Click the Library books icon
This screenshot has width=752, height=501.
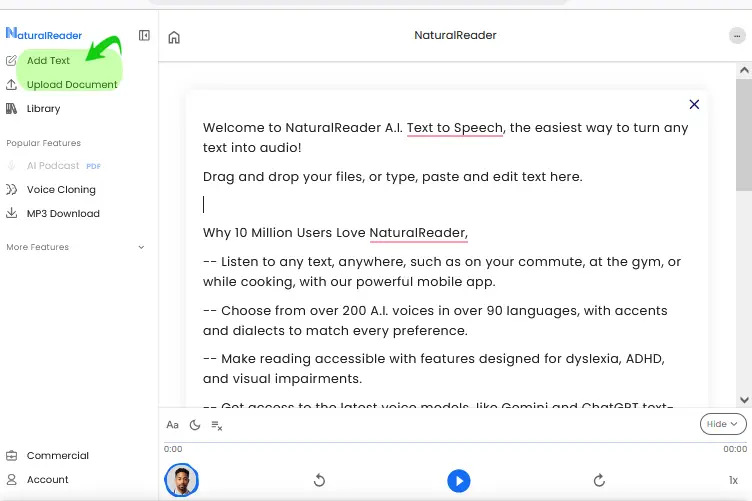11,108
